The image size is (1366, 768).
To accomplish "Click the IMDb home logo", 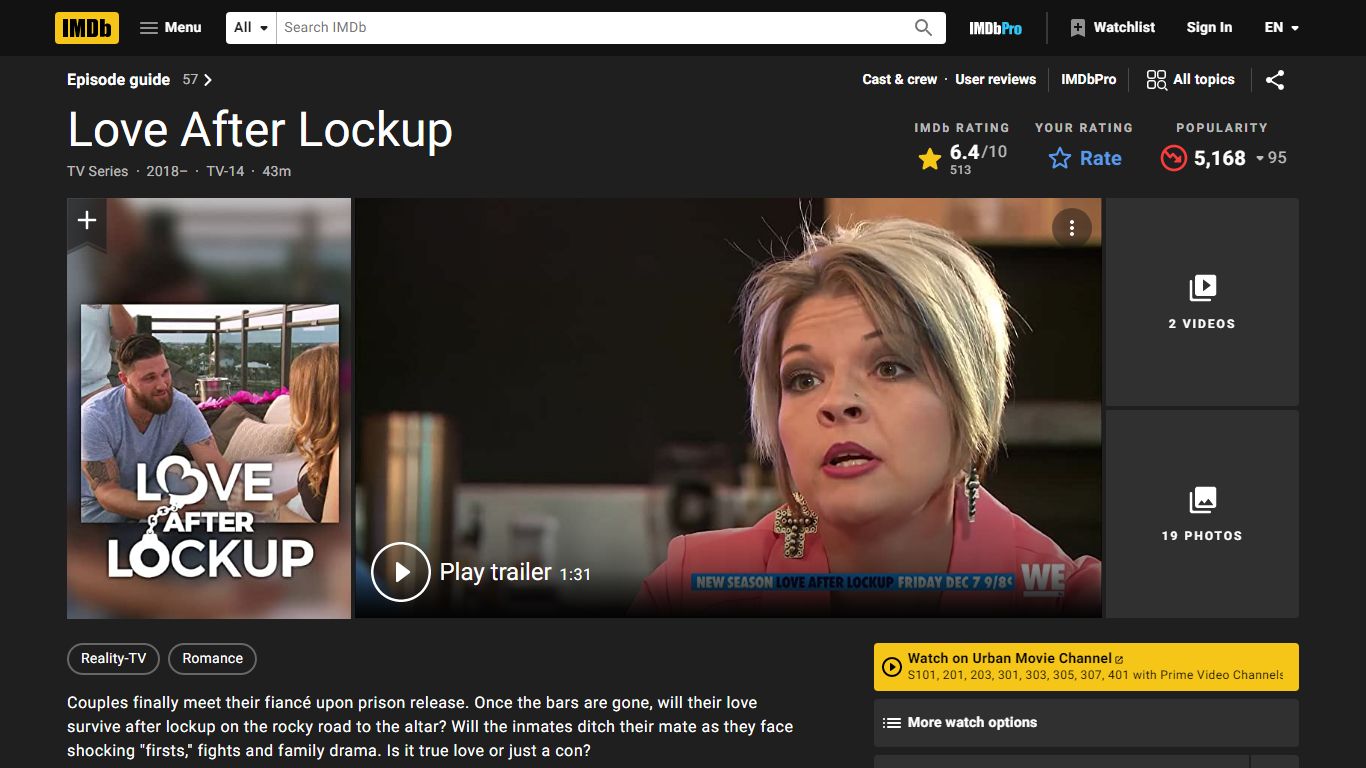I will click(x=87, y=28).
